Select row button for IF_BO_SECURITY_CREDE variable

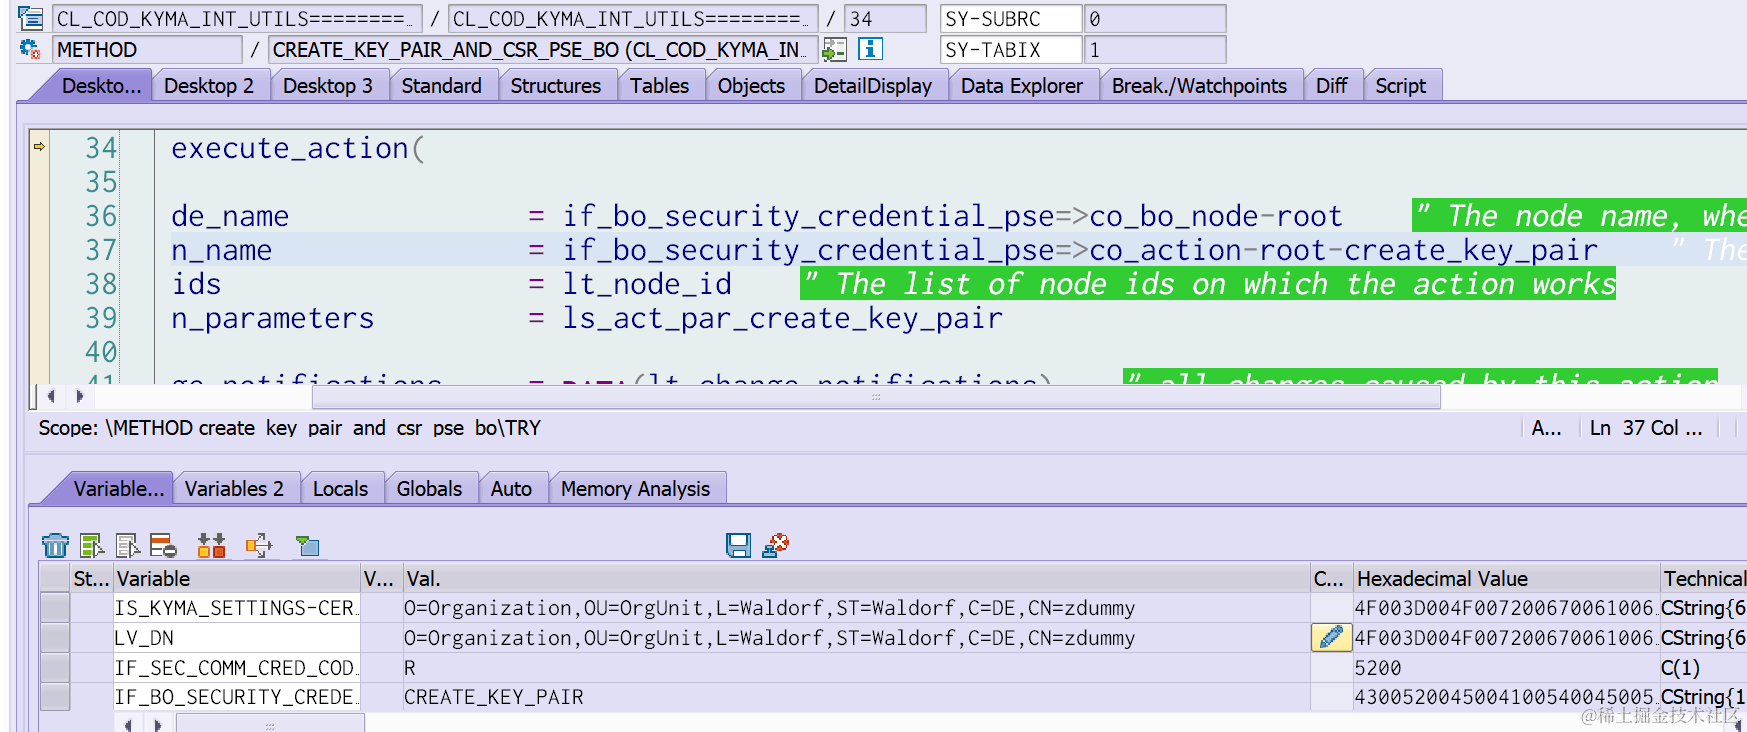54,696
